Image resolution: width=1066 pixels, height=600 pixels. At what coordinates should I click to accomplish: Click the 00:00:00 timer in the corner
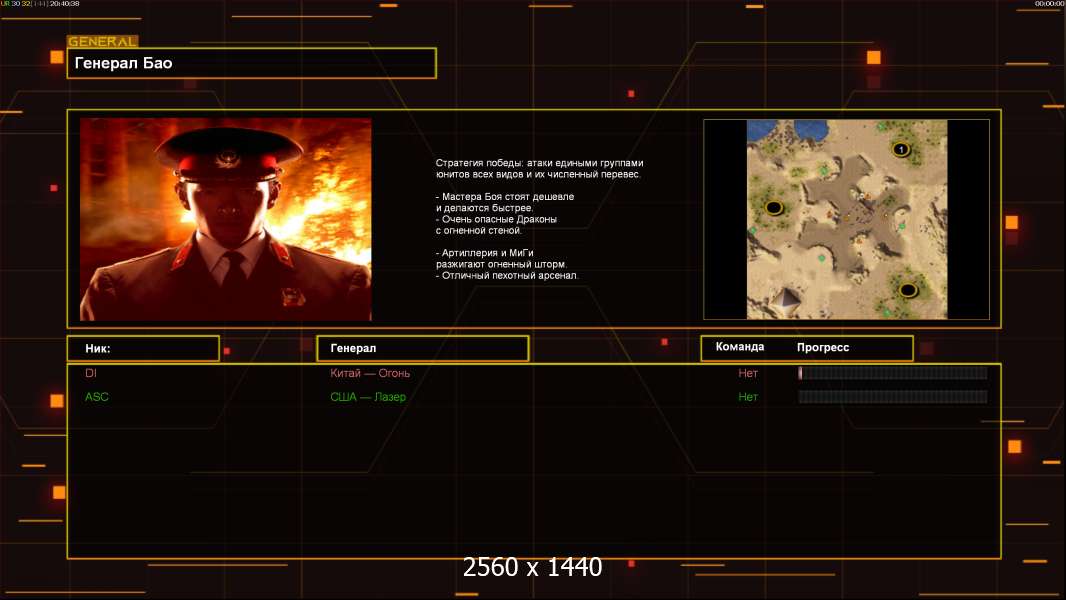[x=1049, y=4]
